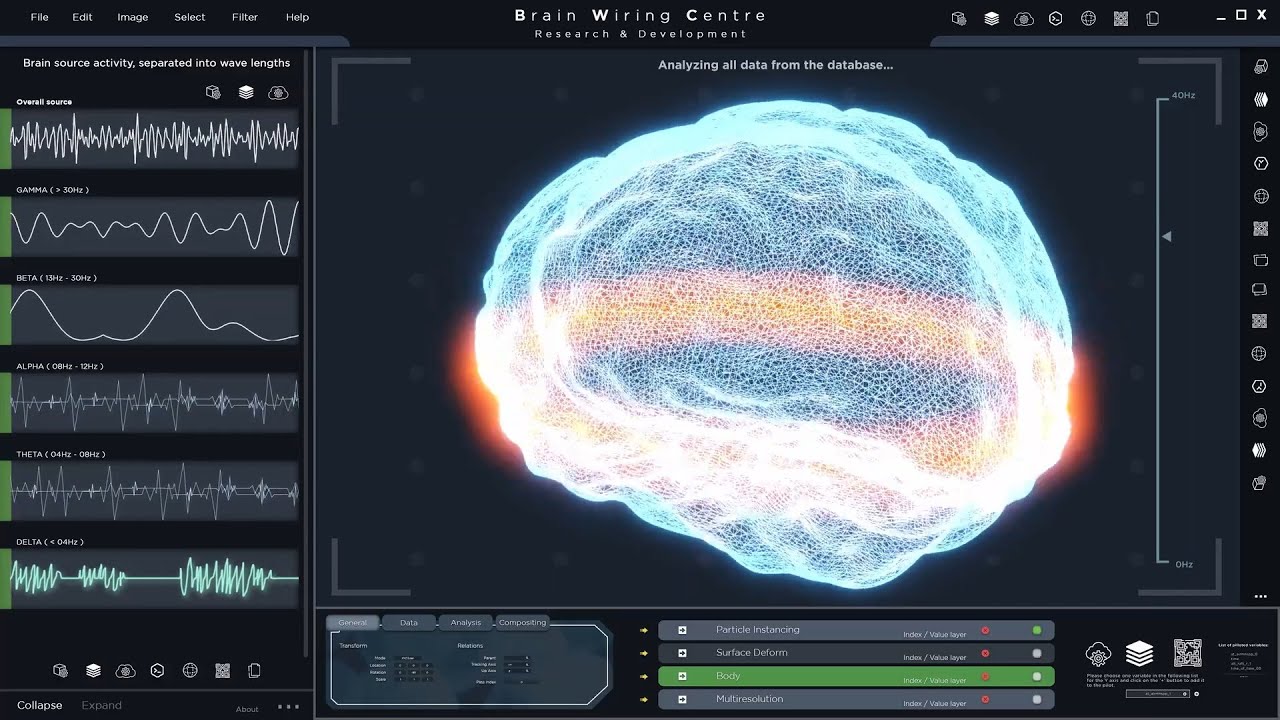The width and height of the screenshot is (1280, 720).
Task: Click the red X on Particle Instancing row
Action: (985, 630)
